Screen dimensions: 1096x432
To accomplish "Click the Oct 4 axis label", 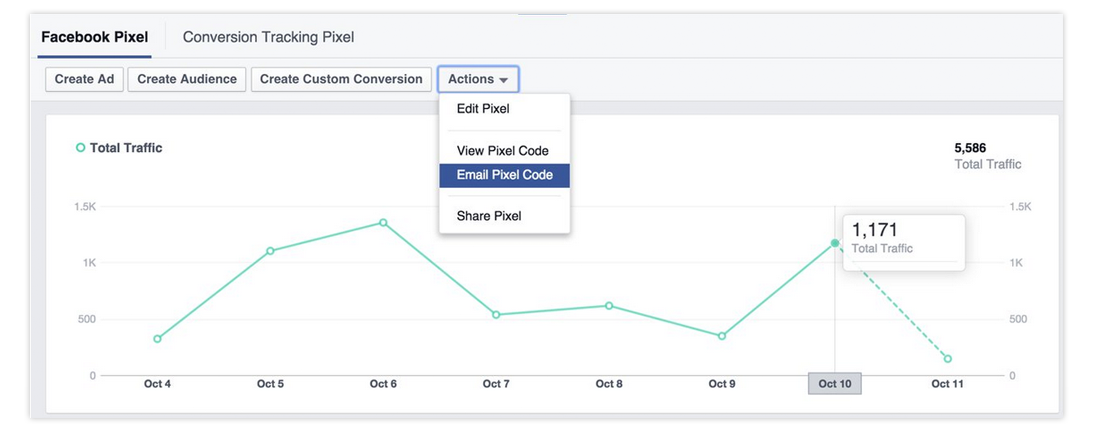I will click(x=157, y=384).
